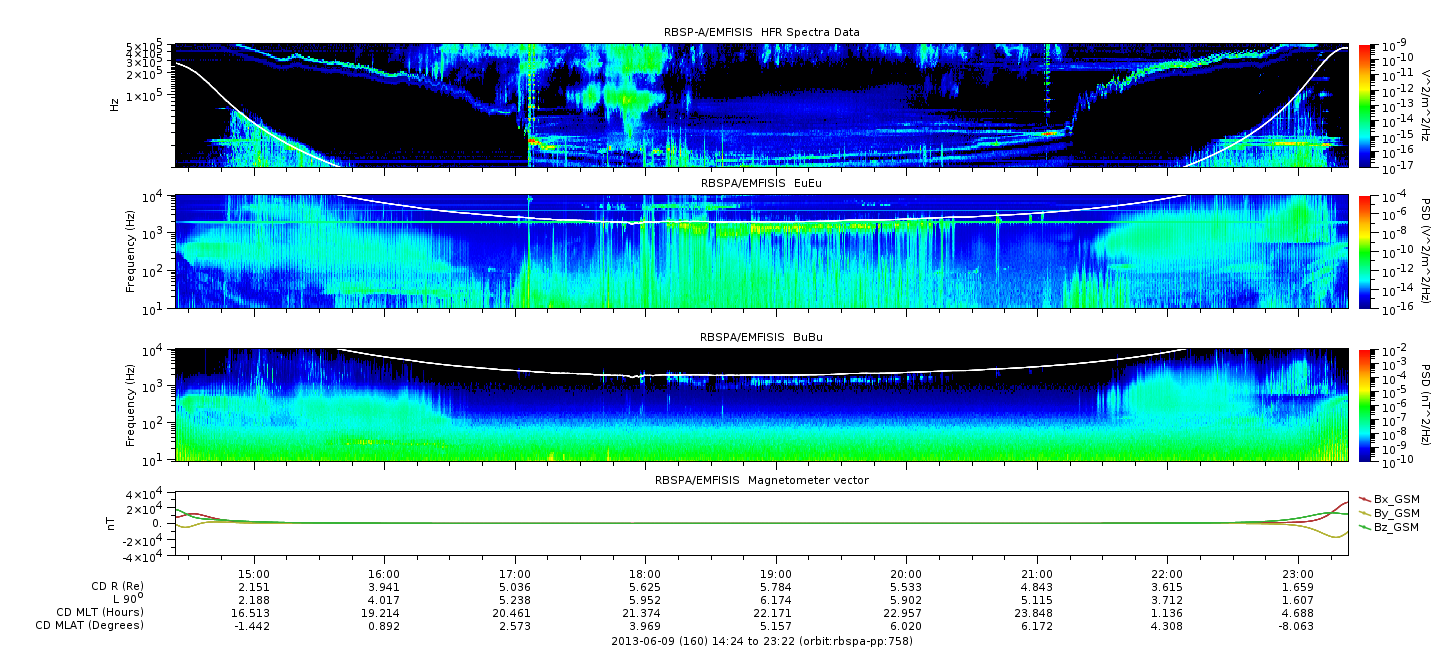Image resolution: width=1447 pixels, height=658 pixels.
Task: Click the Hz y-axis label of HFR panel
Action: pyautogui.click(x=114, y=104)
